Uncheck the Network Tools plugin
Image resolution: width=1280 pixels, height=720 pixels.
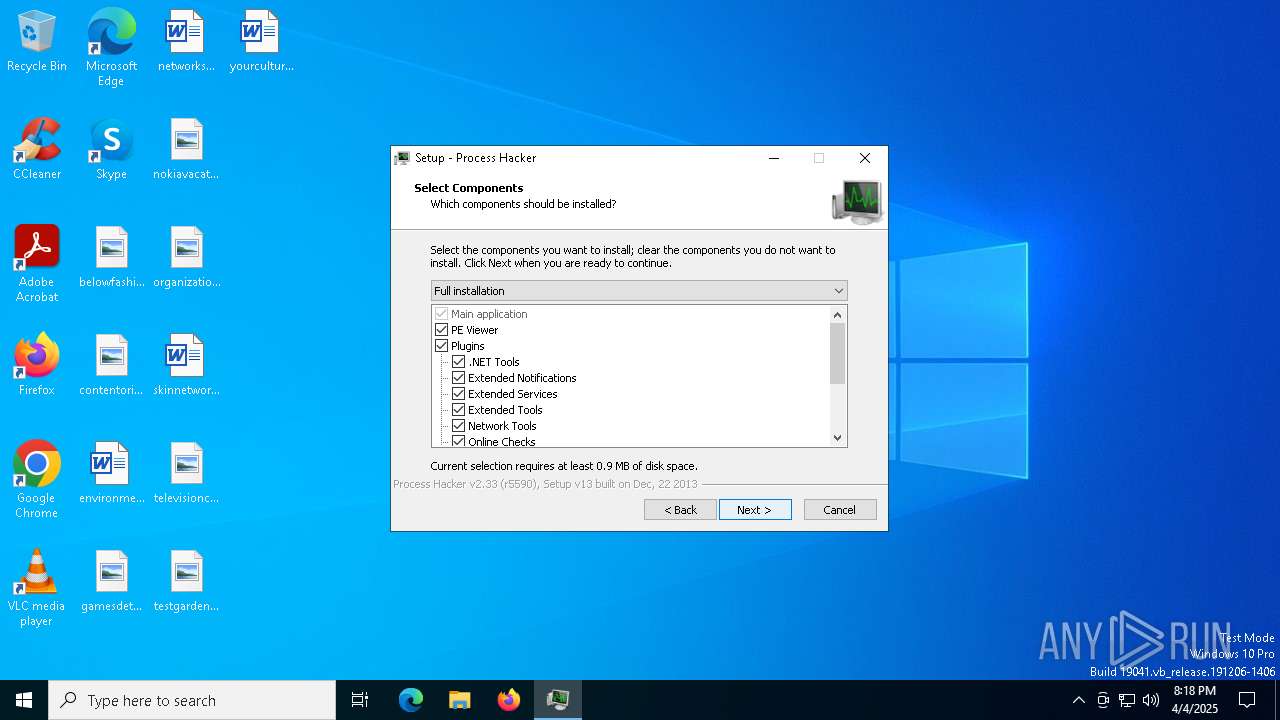pos(458,426)
